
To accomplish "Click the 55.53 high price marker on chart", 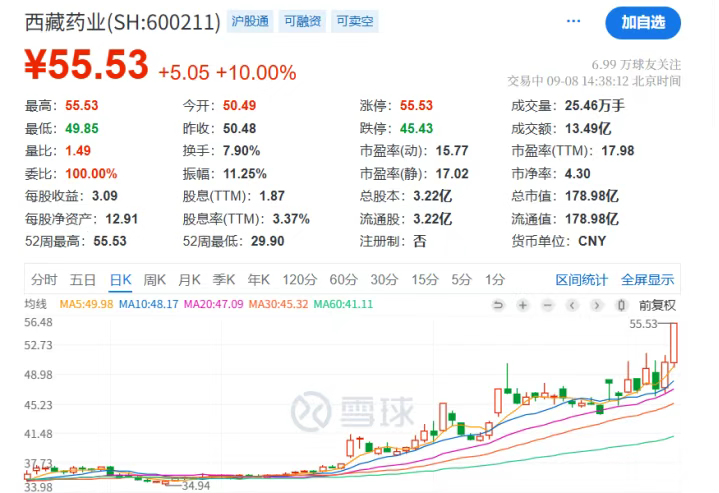I will [x=643, y=324].
